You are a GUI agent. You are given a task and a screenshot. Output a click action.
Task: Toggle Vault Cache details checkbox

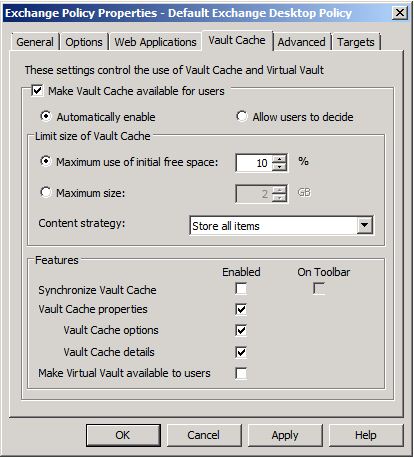pyautogui.click(x=241, y=352)
